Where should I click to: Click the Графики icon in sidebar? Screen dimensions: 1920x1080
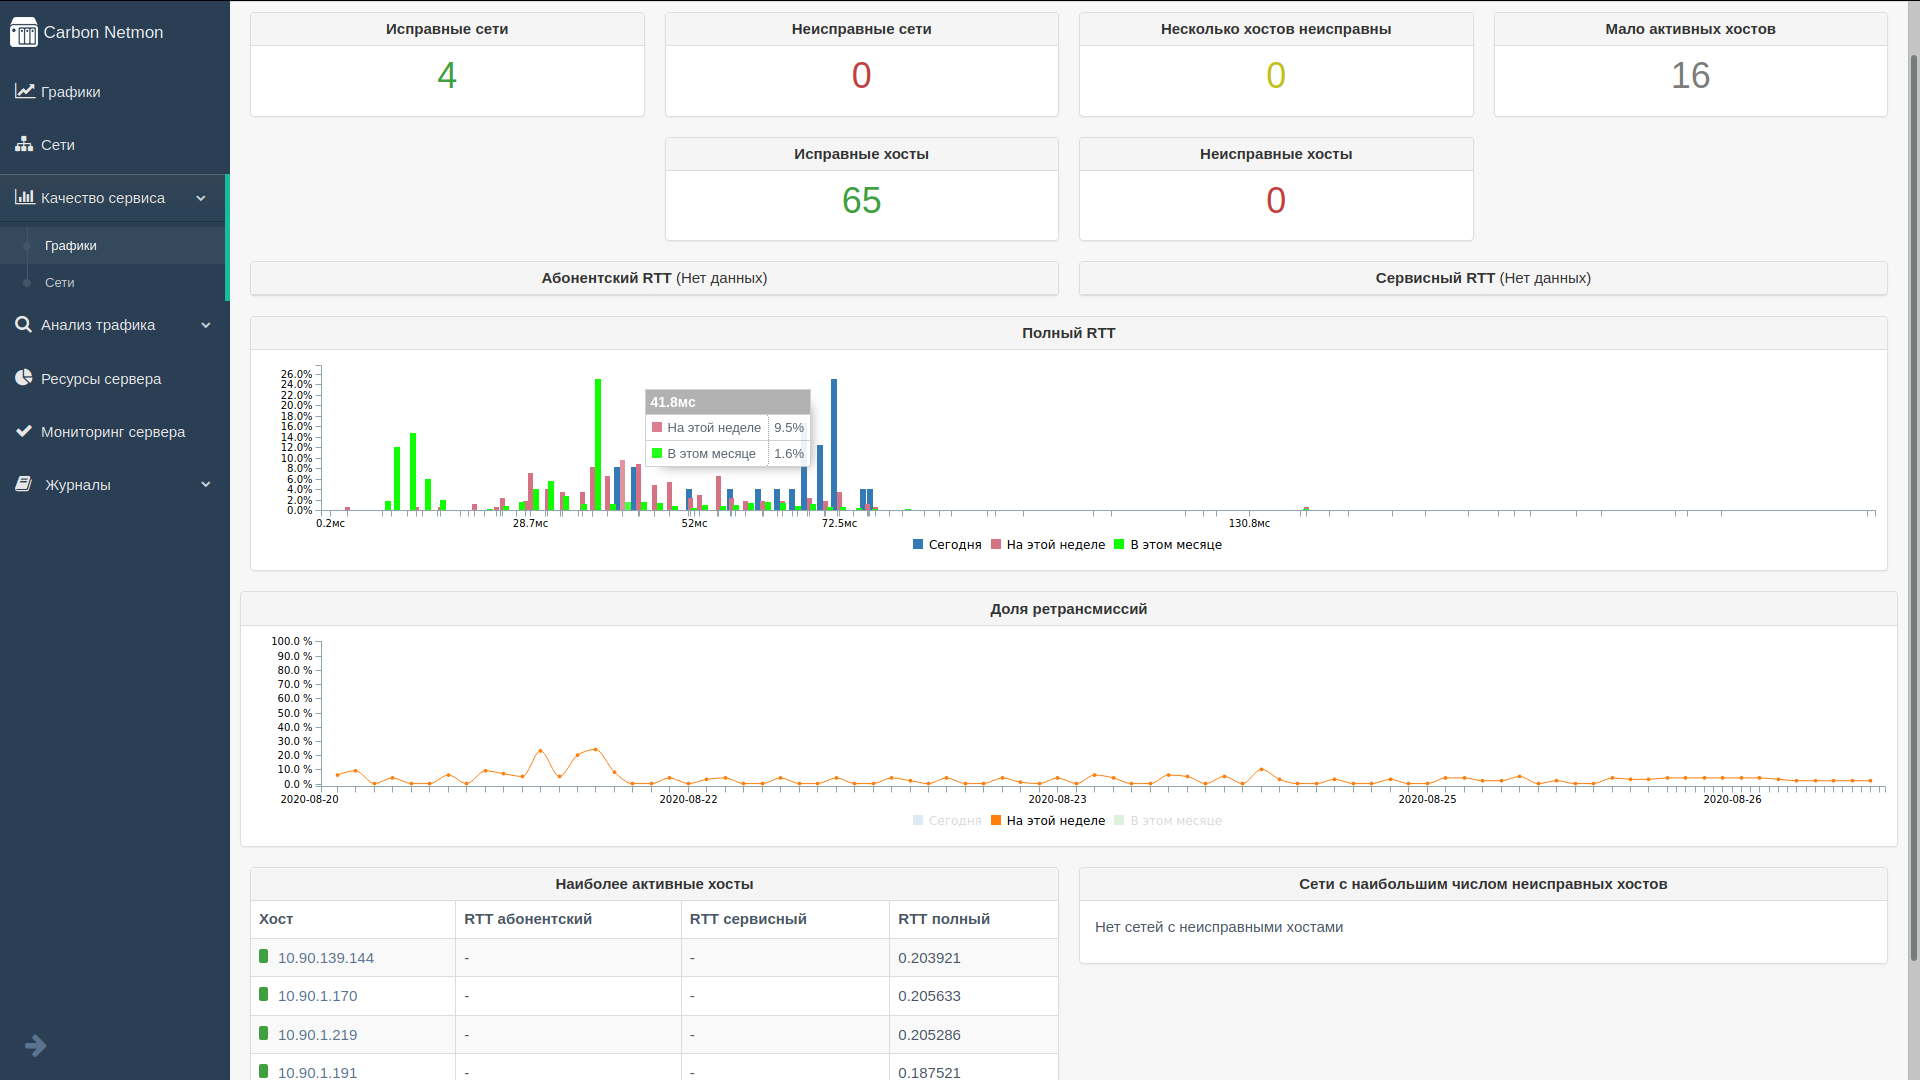[24, 91]
